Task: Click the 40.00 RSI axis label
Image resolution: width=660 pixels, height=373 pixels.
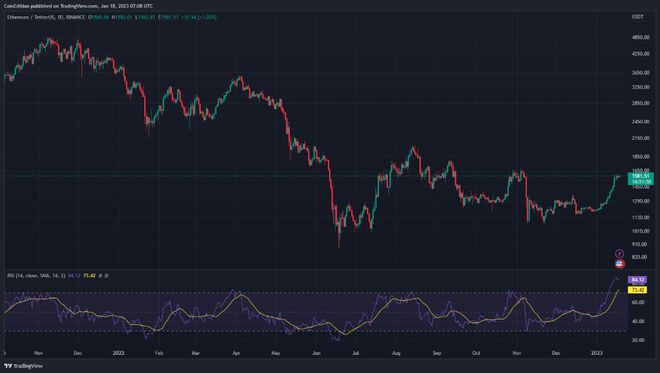Action: tap(638, 321)
